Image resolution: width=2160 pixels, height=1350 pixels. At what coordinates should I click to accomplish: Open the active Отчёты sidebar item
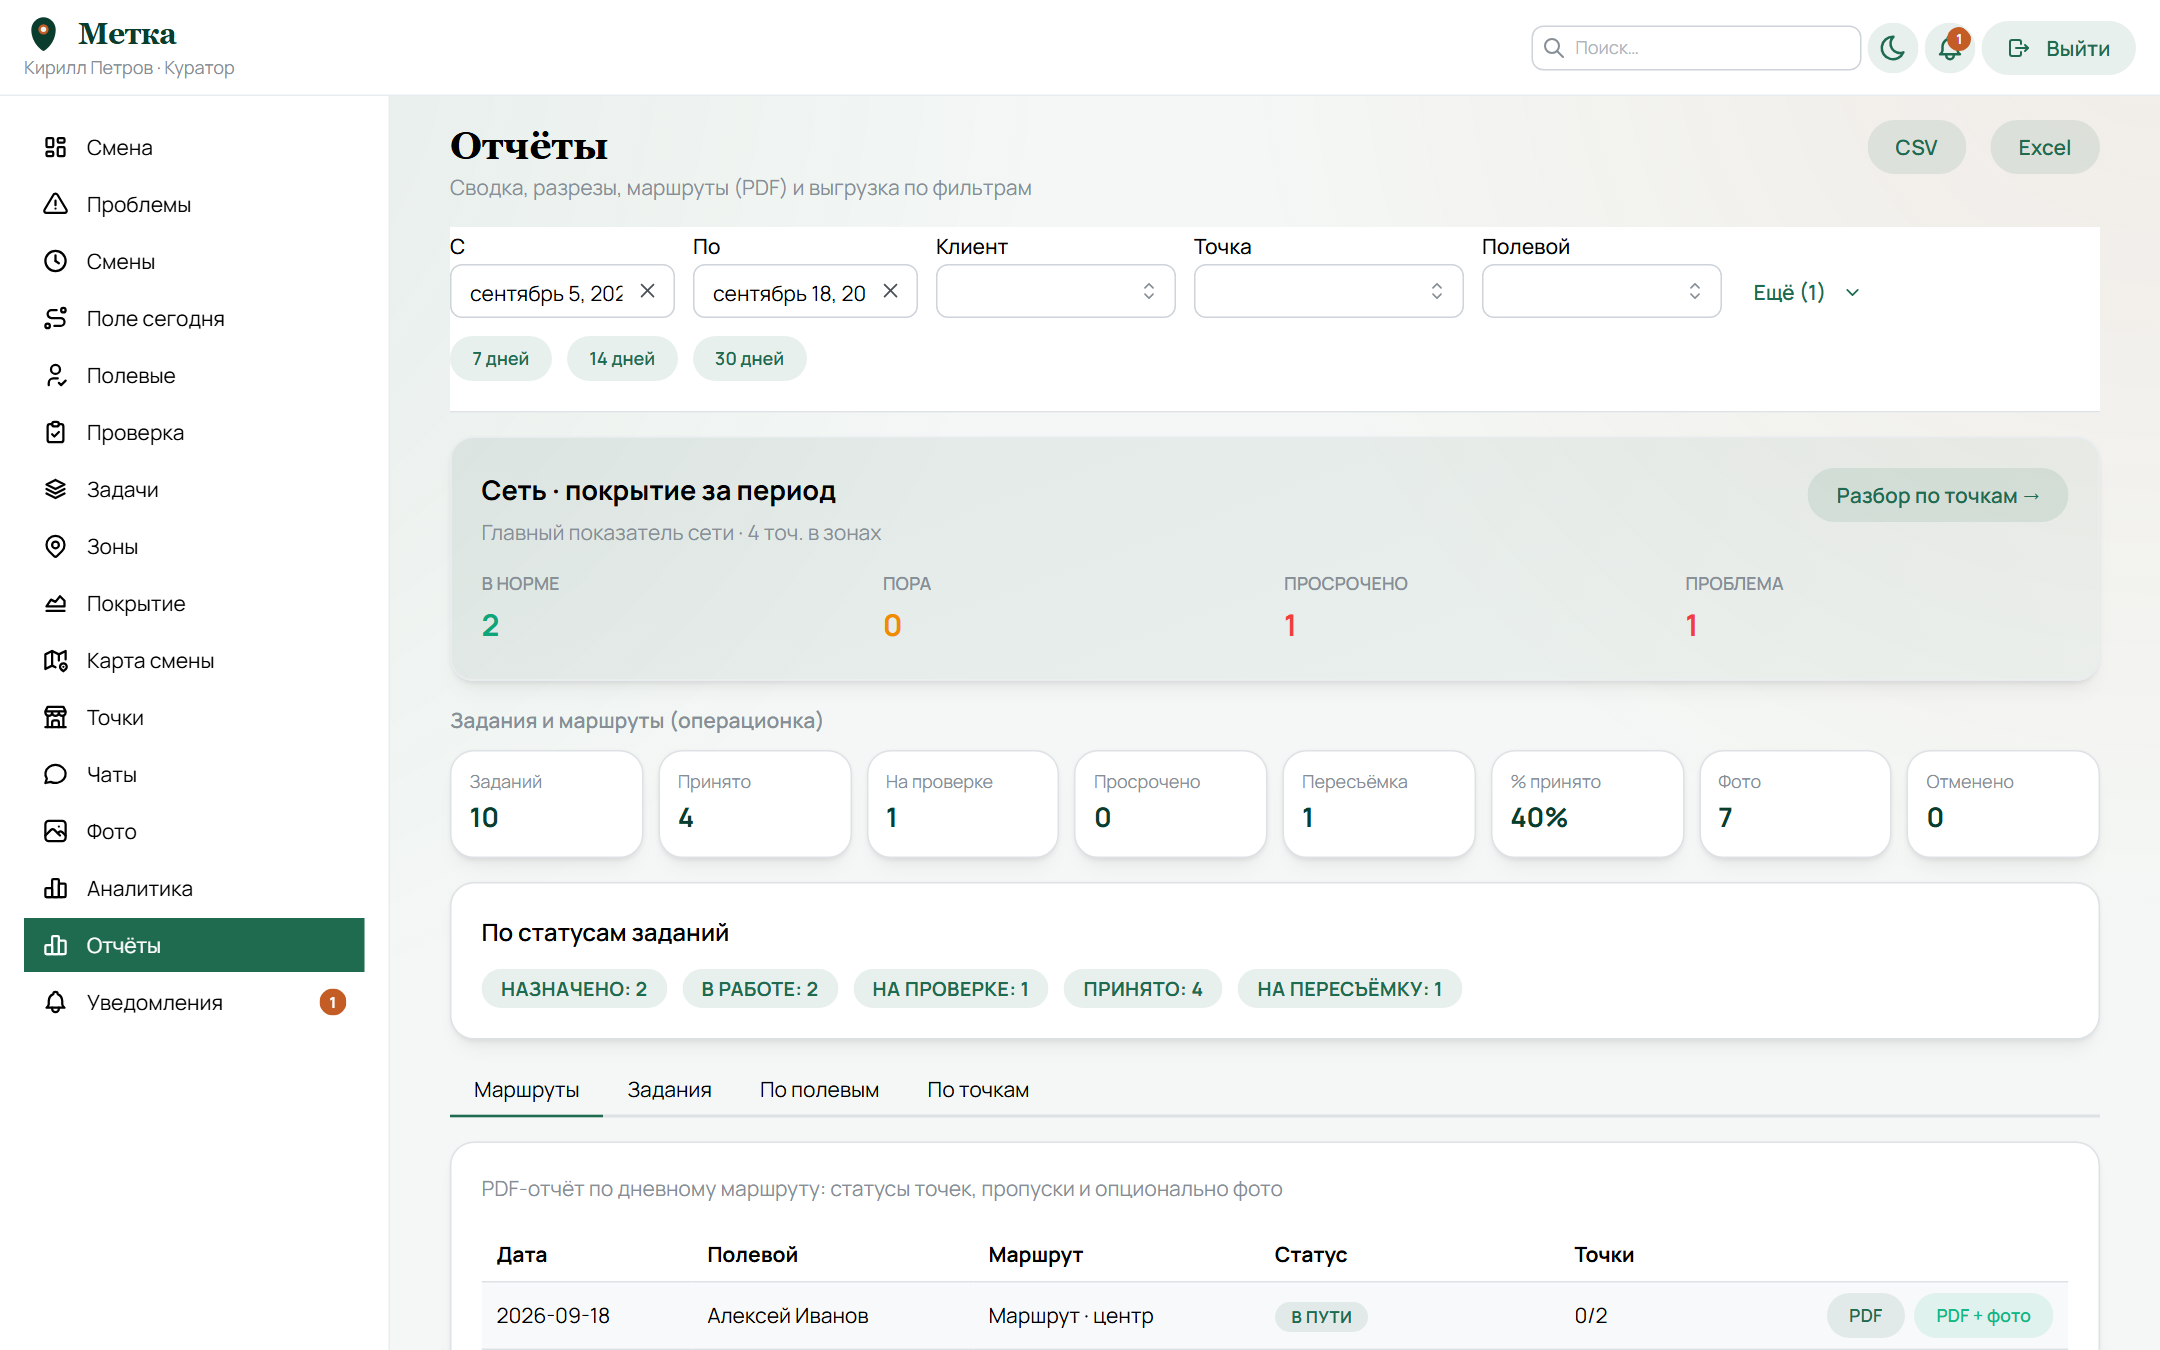194,946
